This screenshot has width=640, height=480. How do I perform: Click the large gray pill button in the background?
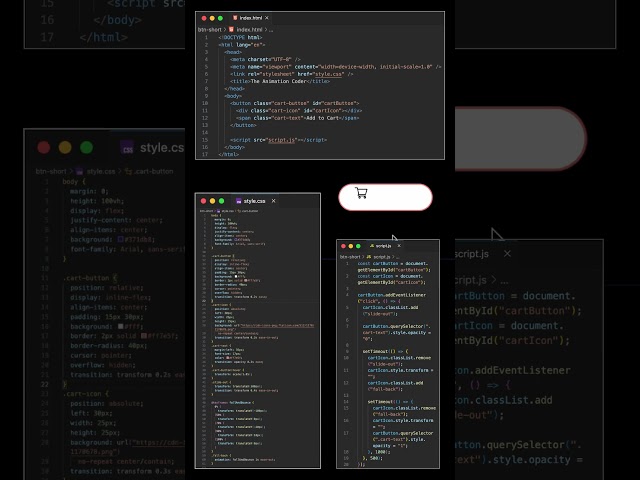coord(520,139)
